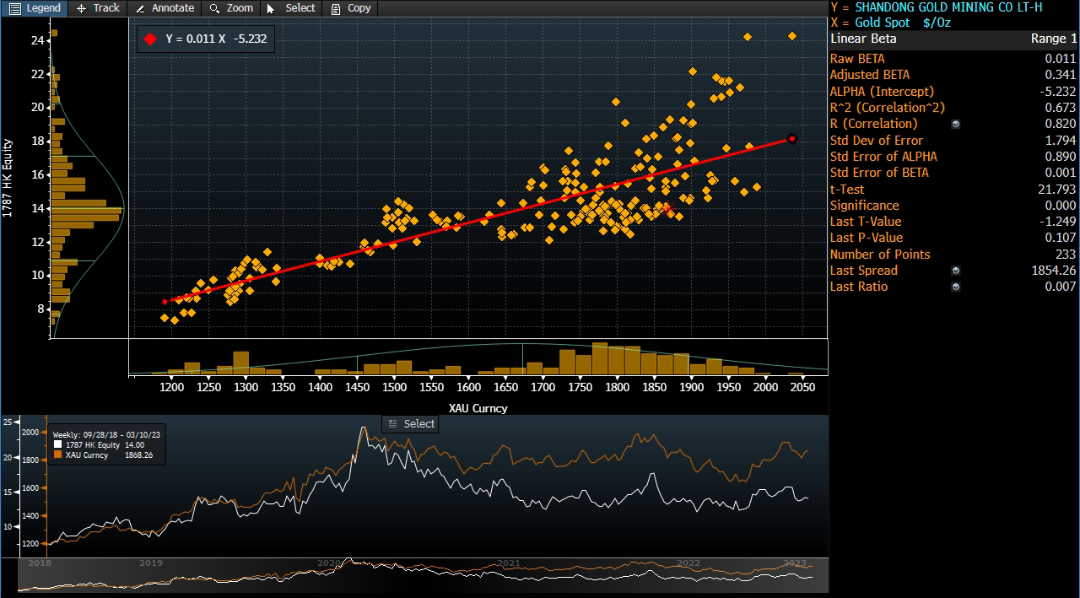Open the Select dropdown above time series
Screen dimensions: 1080x598
click(411, 424)
